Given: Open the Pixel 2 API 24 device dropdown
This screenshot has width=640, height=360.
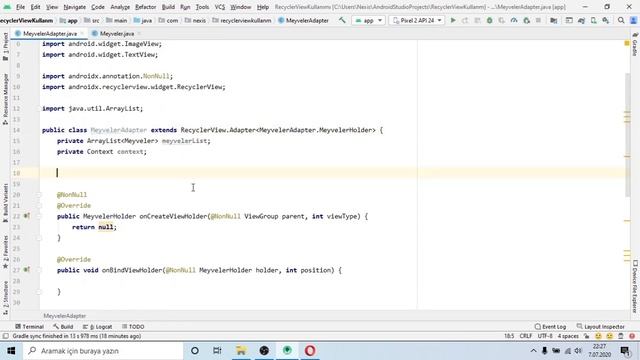Looking at the screenshot, I should click(x=417, y=20).
